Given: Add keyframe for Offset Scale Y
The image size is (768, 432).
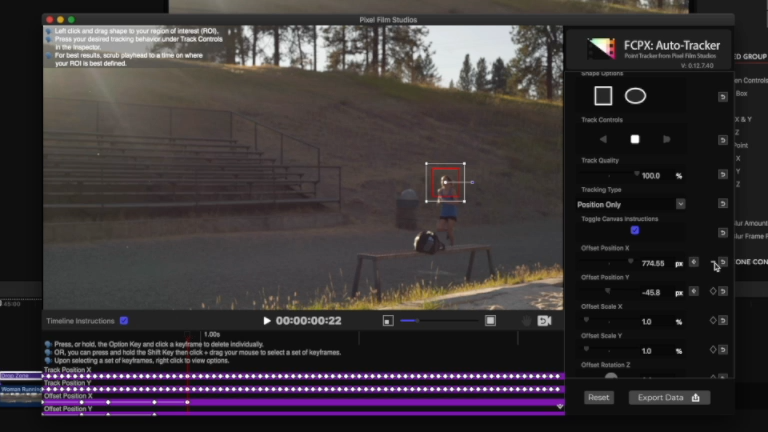Looking at the screenshot, I should [713, 350].
